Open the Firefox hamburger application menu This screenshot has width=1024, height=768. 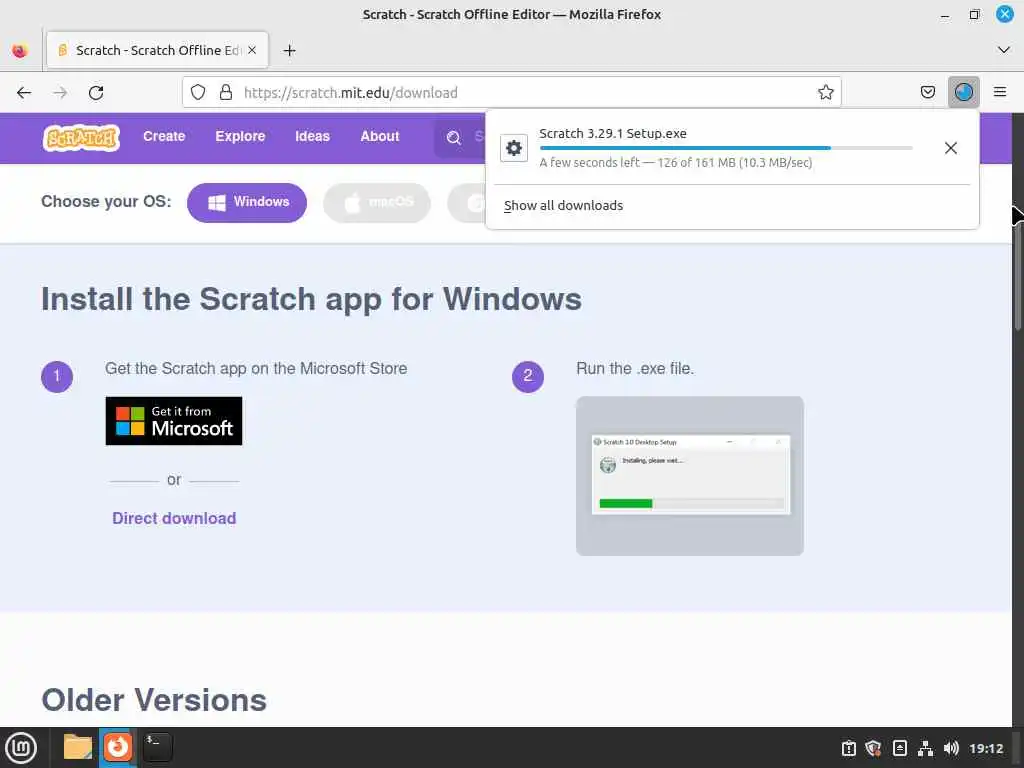1000,92
